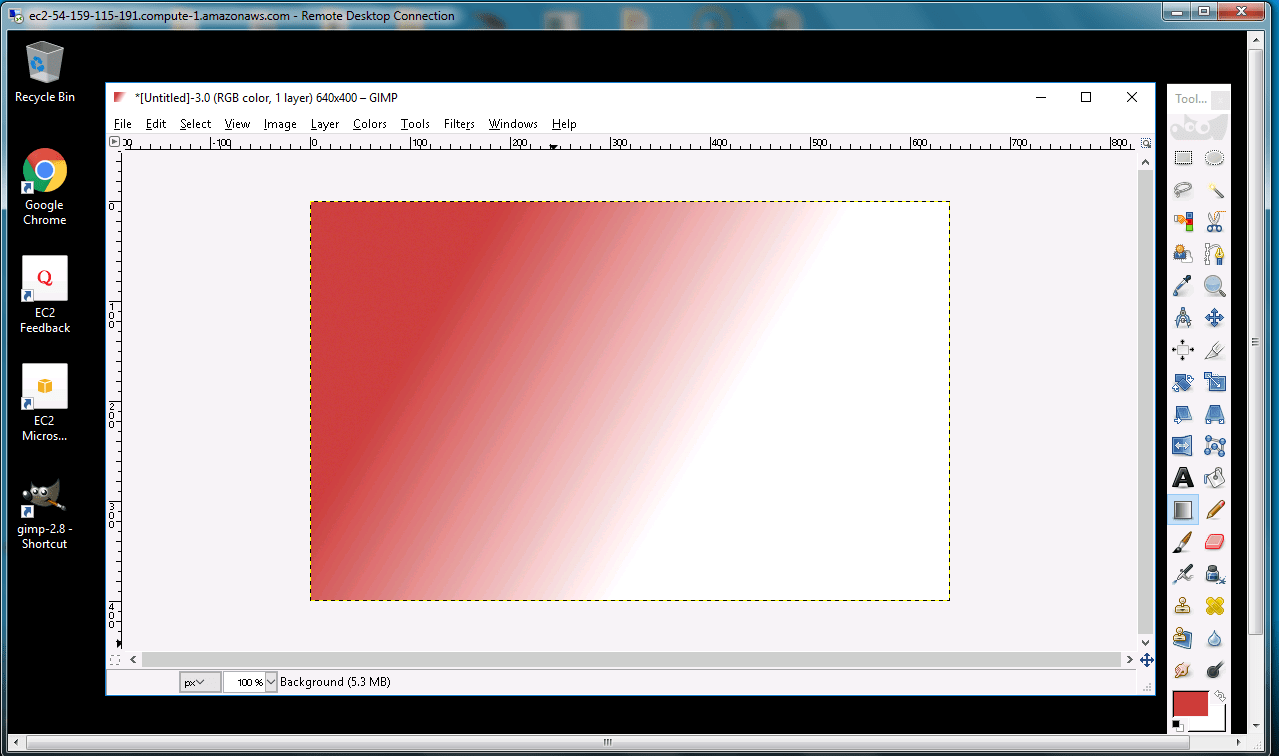Viewport: 1279px width, 756px height.
Task: Select the Rectangle Select tool
Action: click(x=1183, y=158)
